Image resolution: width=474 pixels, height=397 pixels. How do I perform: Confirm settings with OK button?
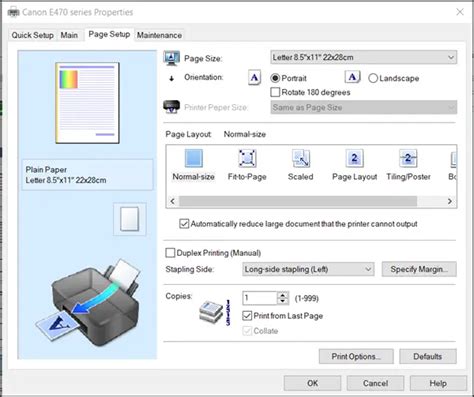click(x=312, y=383)
